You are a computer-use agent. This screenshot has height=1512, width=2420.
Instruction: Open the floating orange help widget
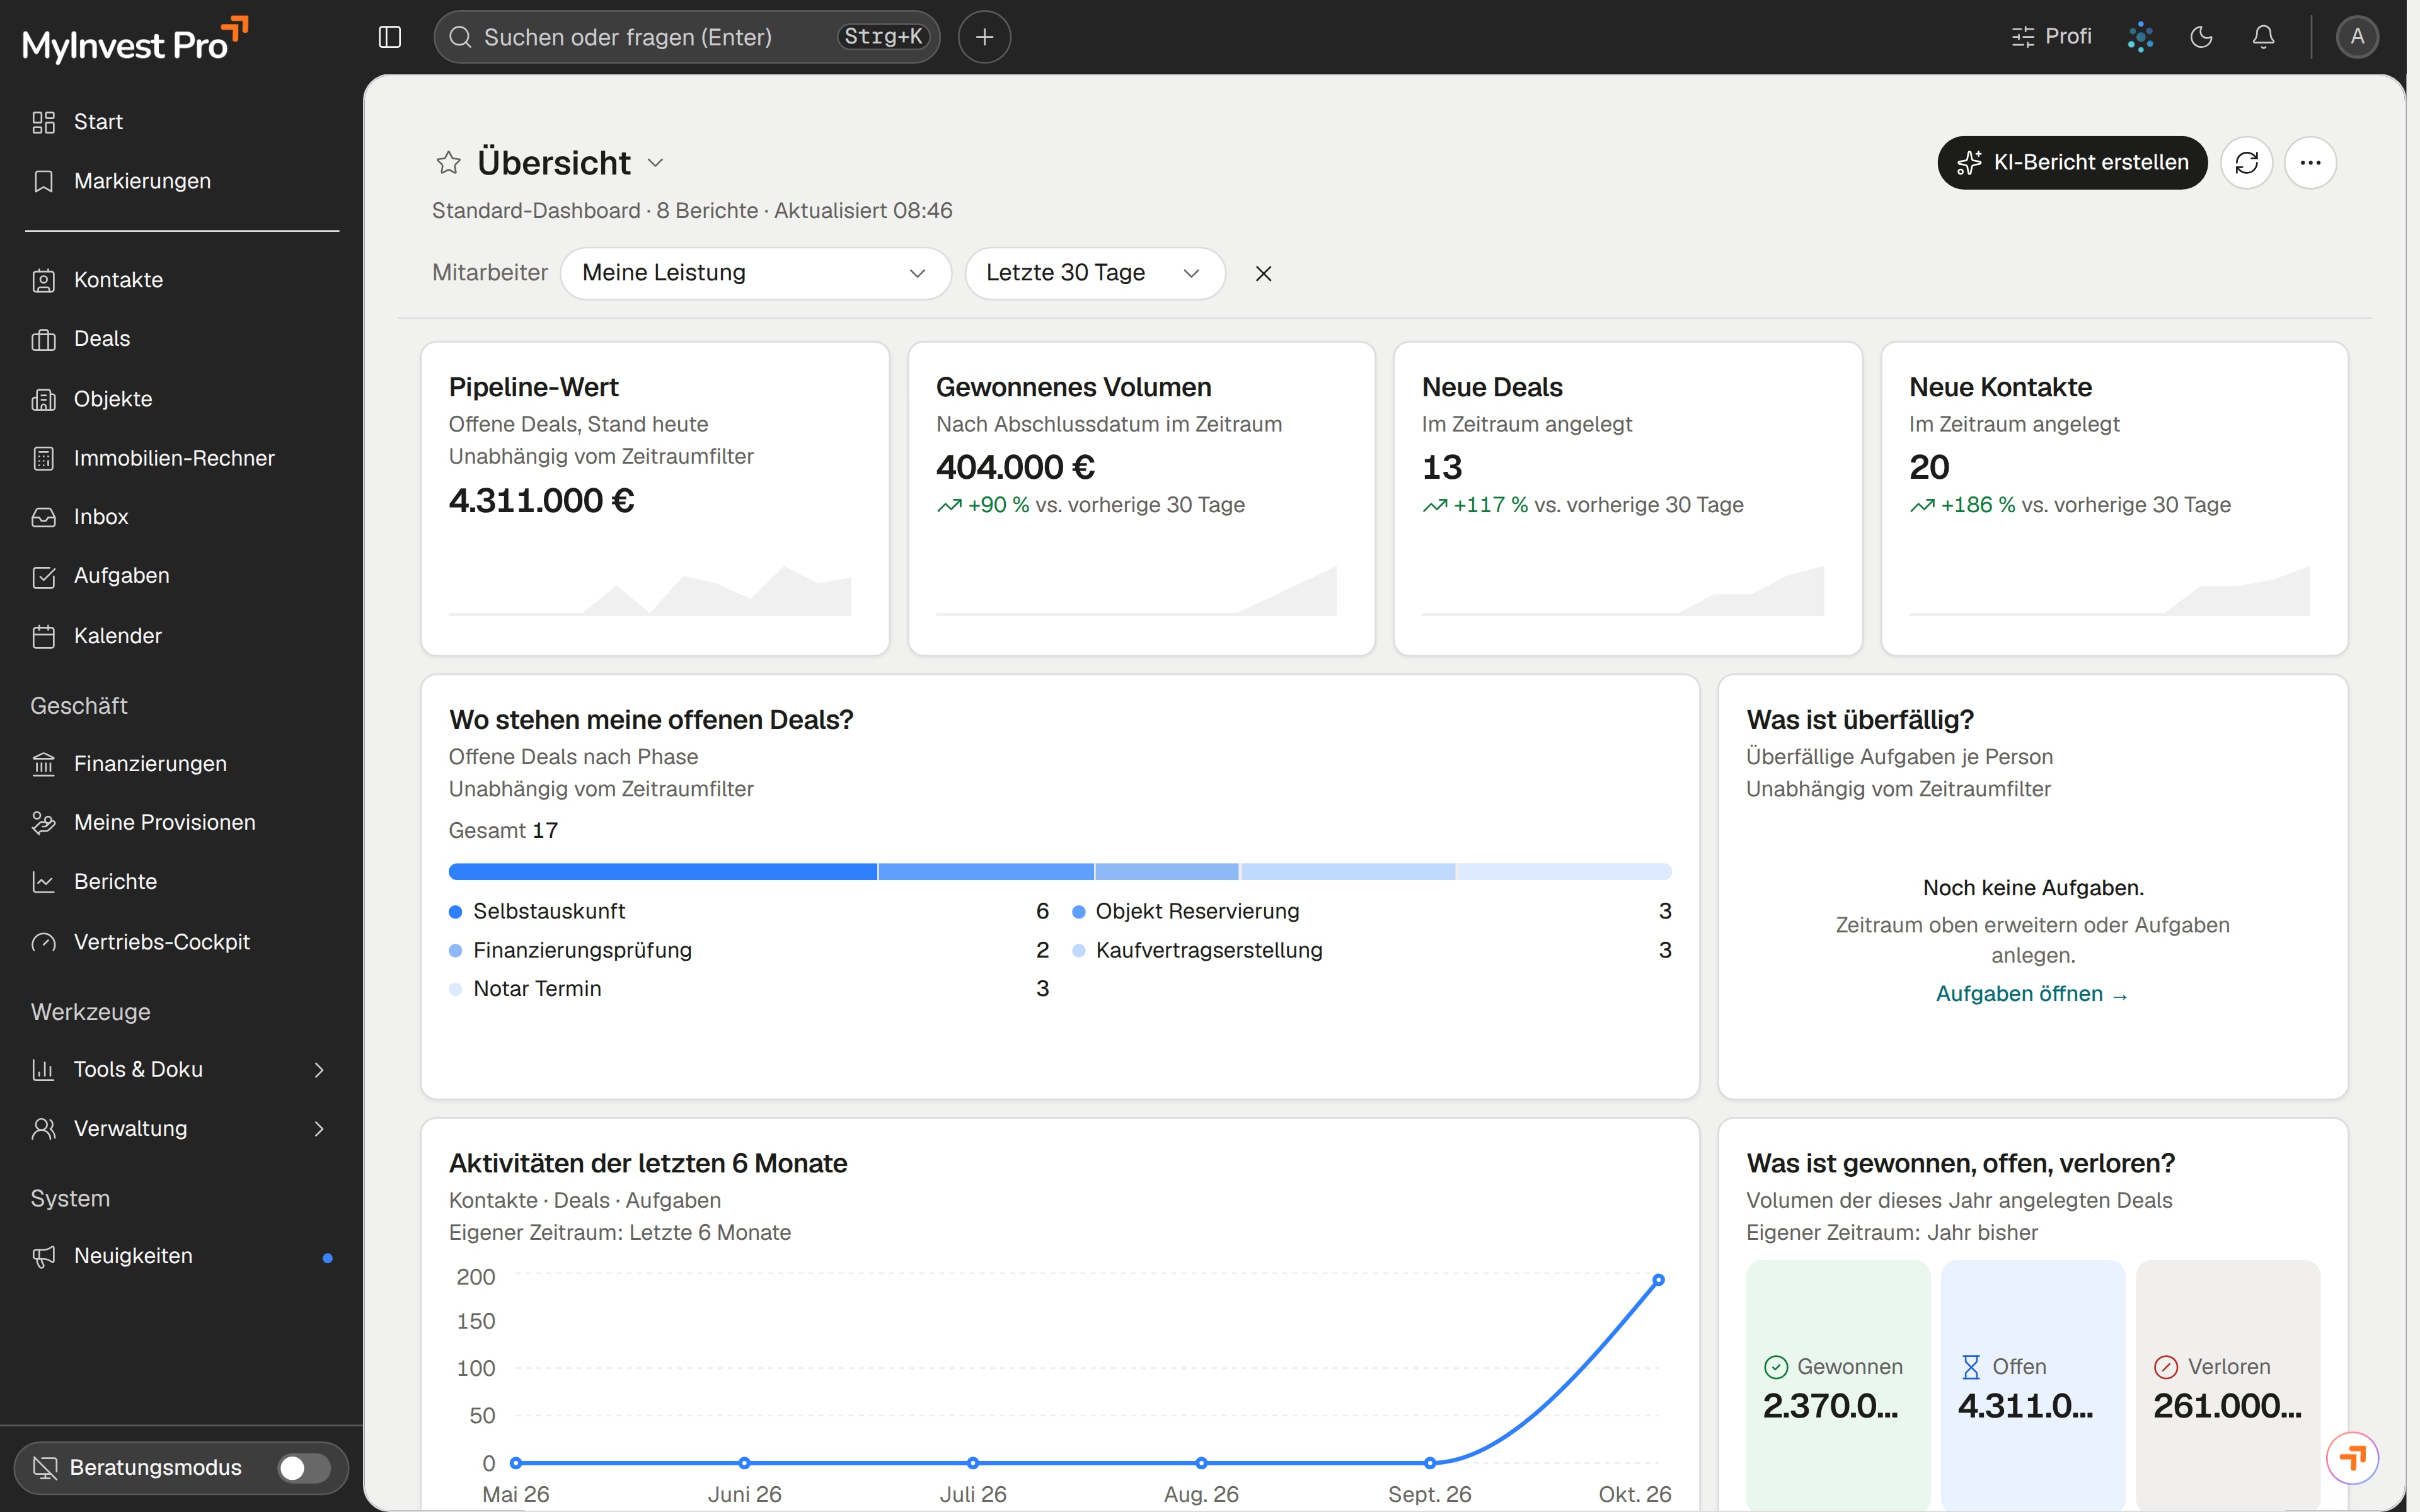coord(2352,1457)
